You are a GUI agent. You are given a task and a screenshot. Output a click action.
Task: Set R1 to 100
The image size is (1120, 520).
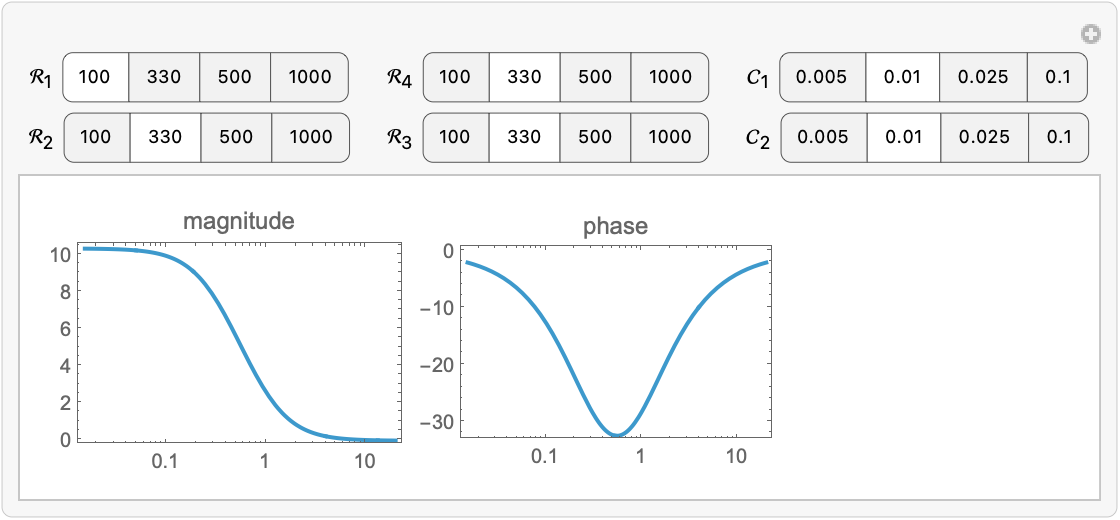pos(95,77)
